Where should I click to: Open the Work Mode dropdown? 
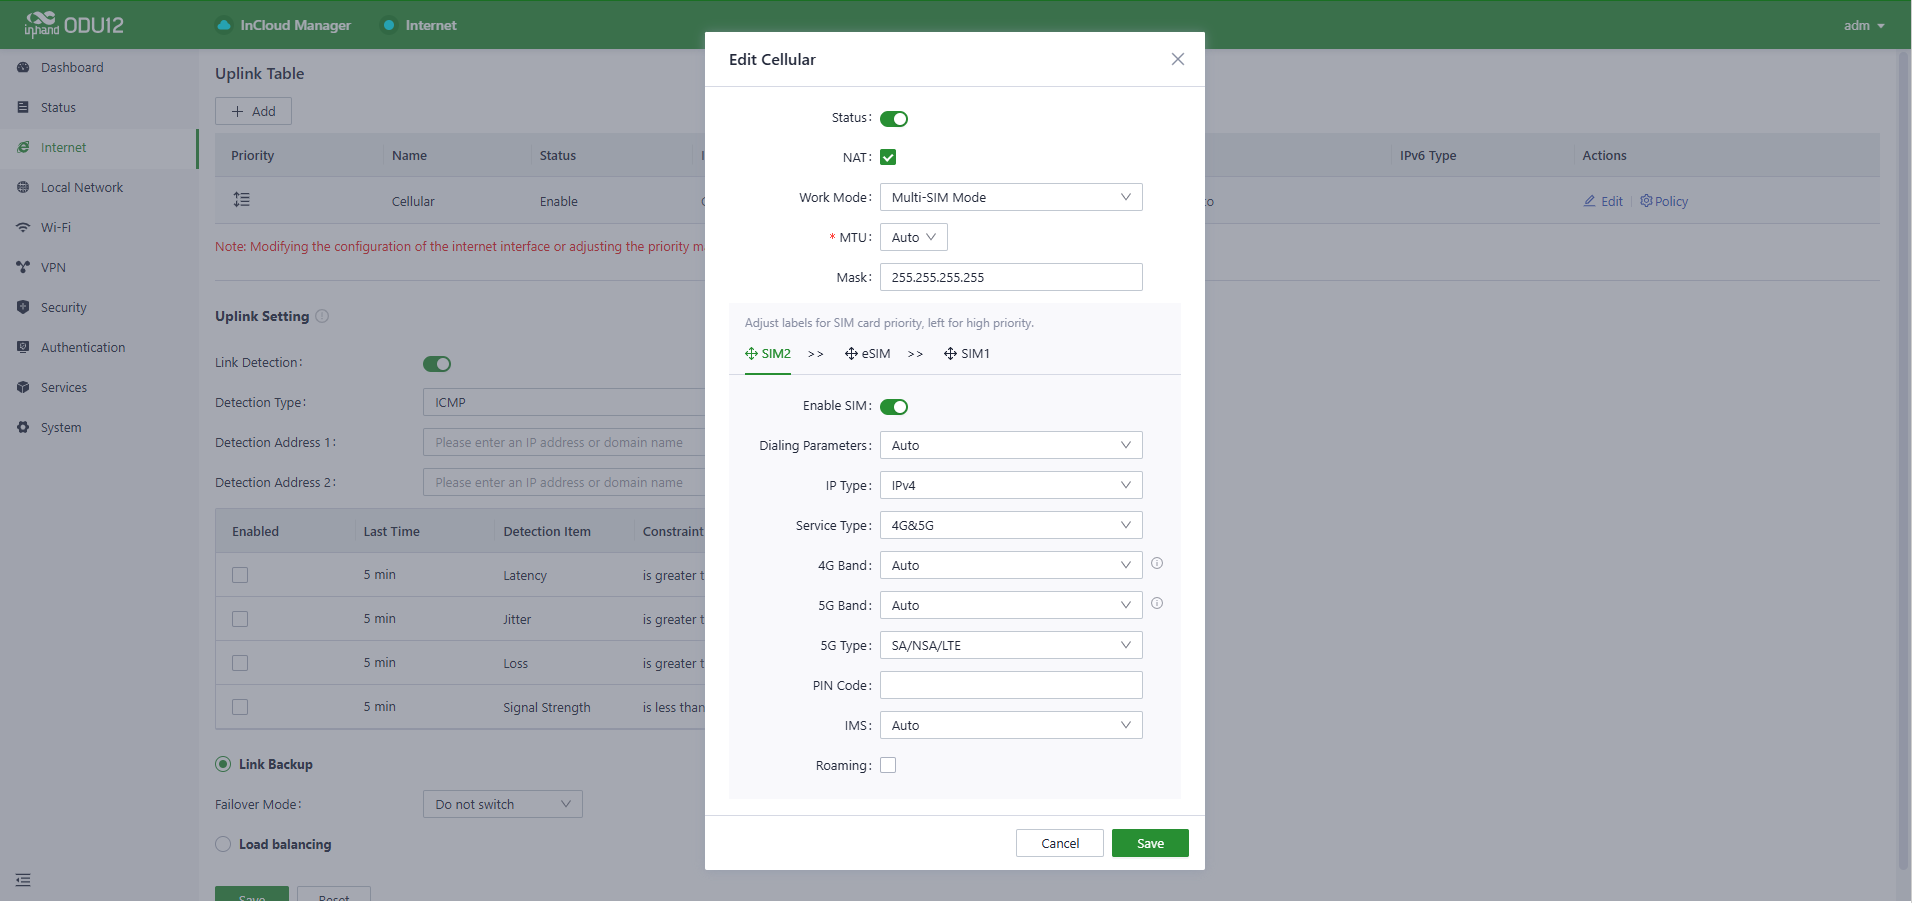(1010, 197)
